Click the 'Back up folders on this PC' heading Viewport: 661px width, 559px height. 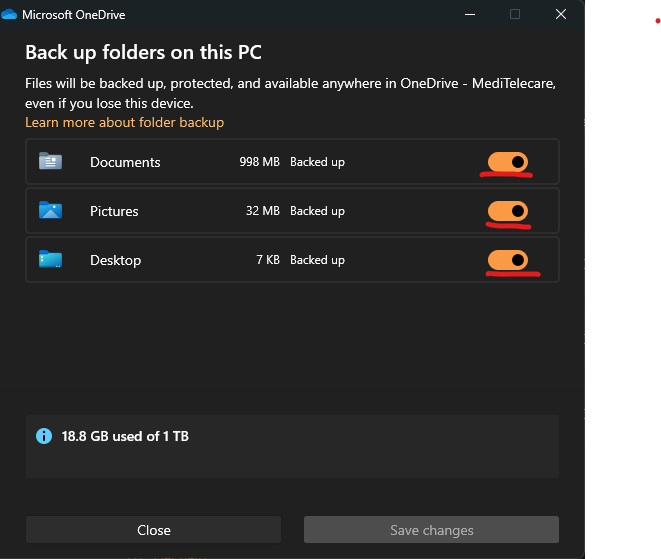[143, 53]
